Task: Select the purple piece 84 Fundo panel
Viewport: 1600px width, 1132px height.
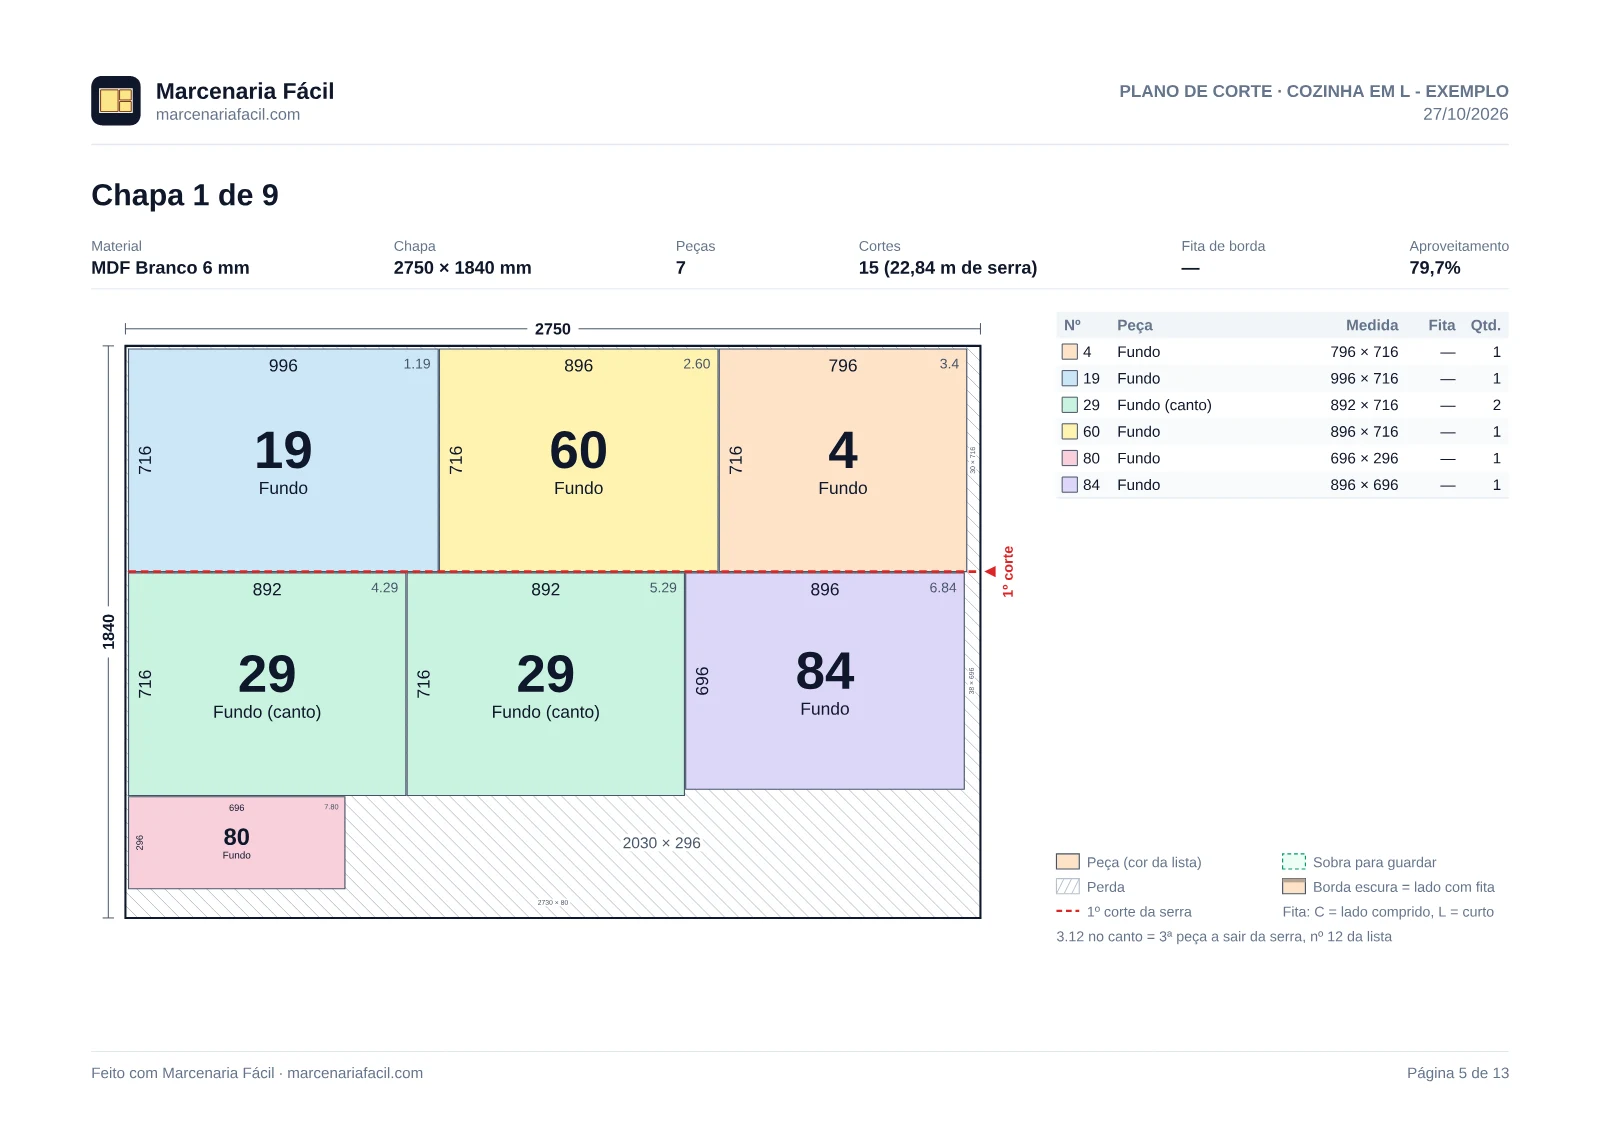Action: coord(825,681)
